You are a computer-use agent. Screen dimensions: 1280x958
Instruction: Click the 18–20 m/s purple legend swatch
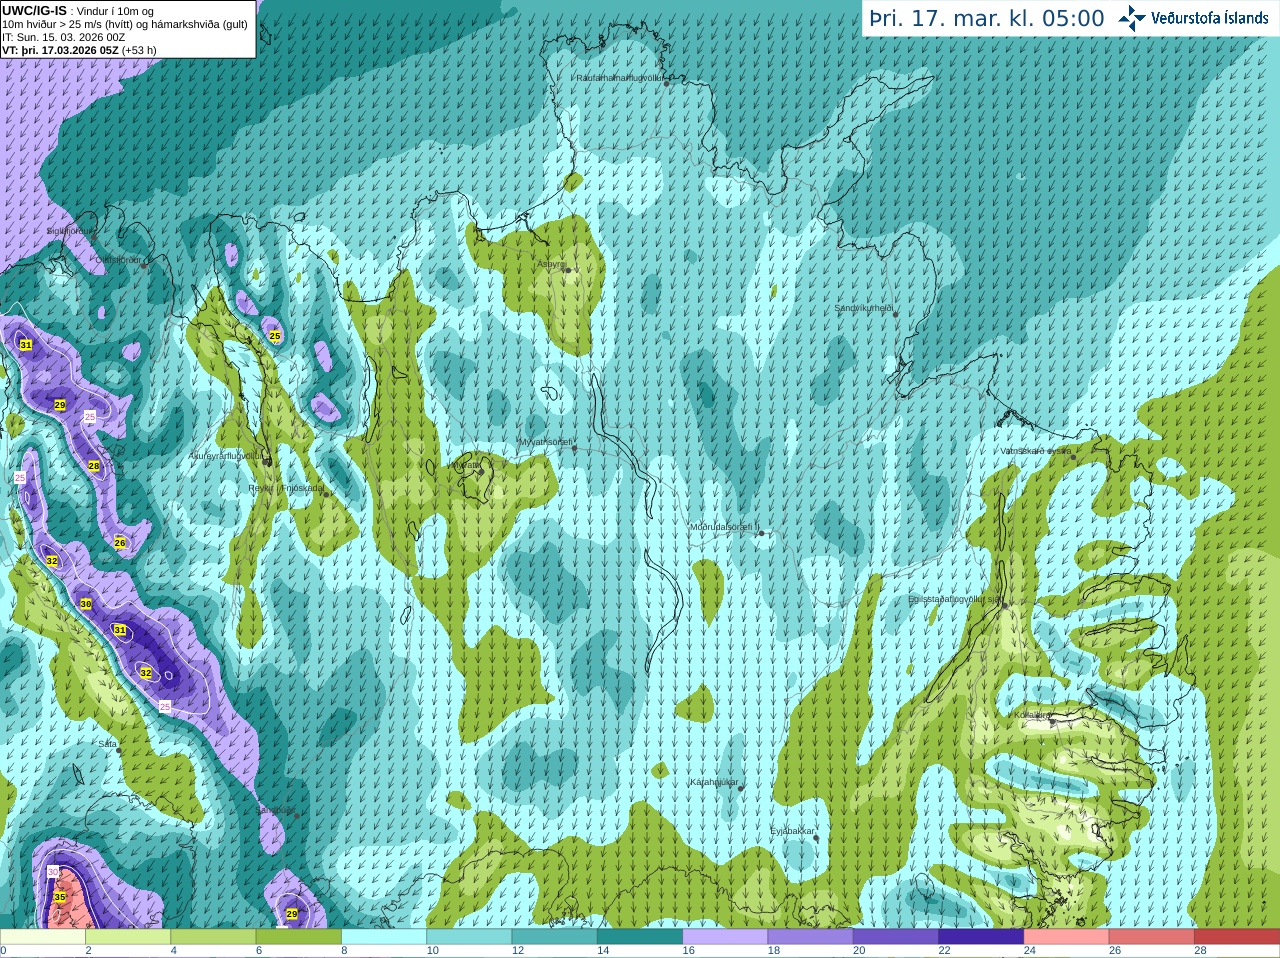[x=811, y=937]
